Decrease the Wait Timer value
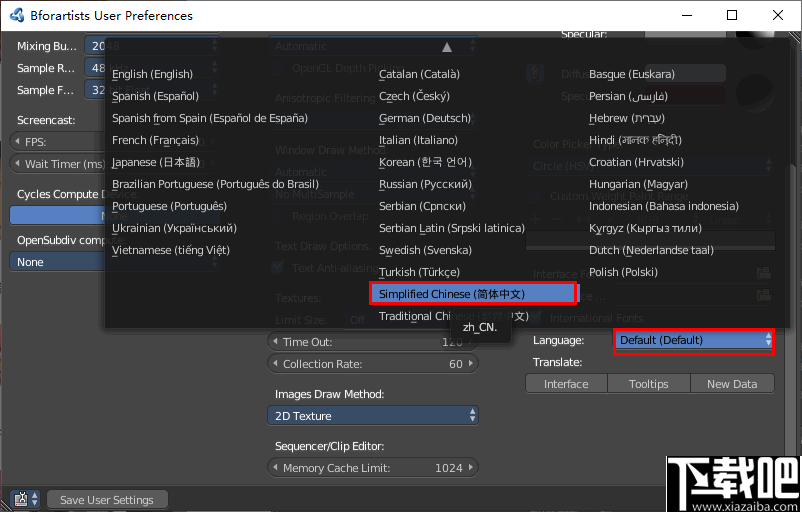This screenshot has height=512, width=802. [x=16, y=164]
